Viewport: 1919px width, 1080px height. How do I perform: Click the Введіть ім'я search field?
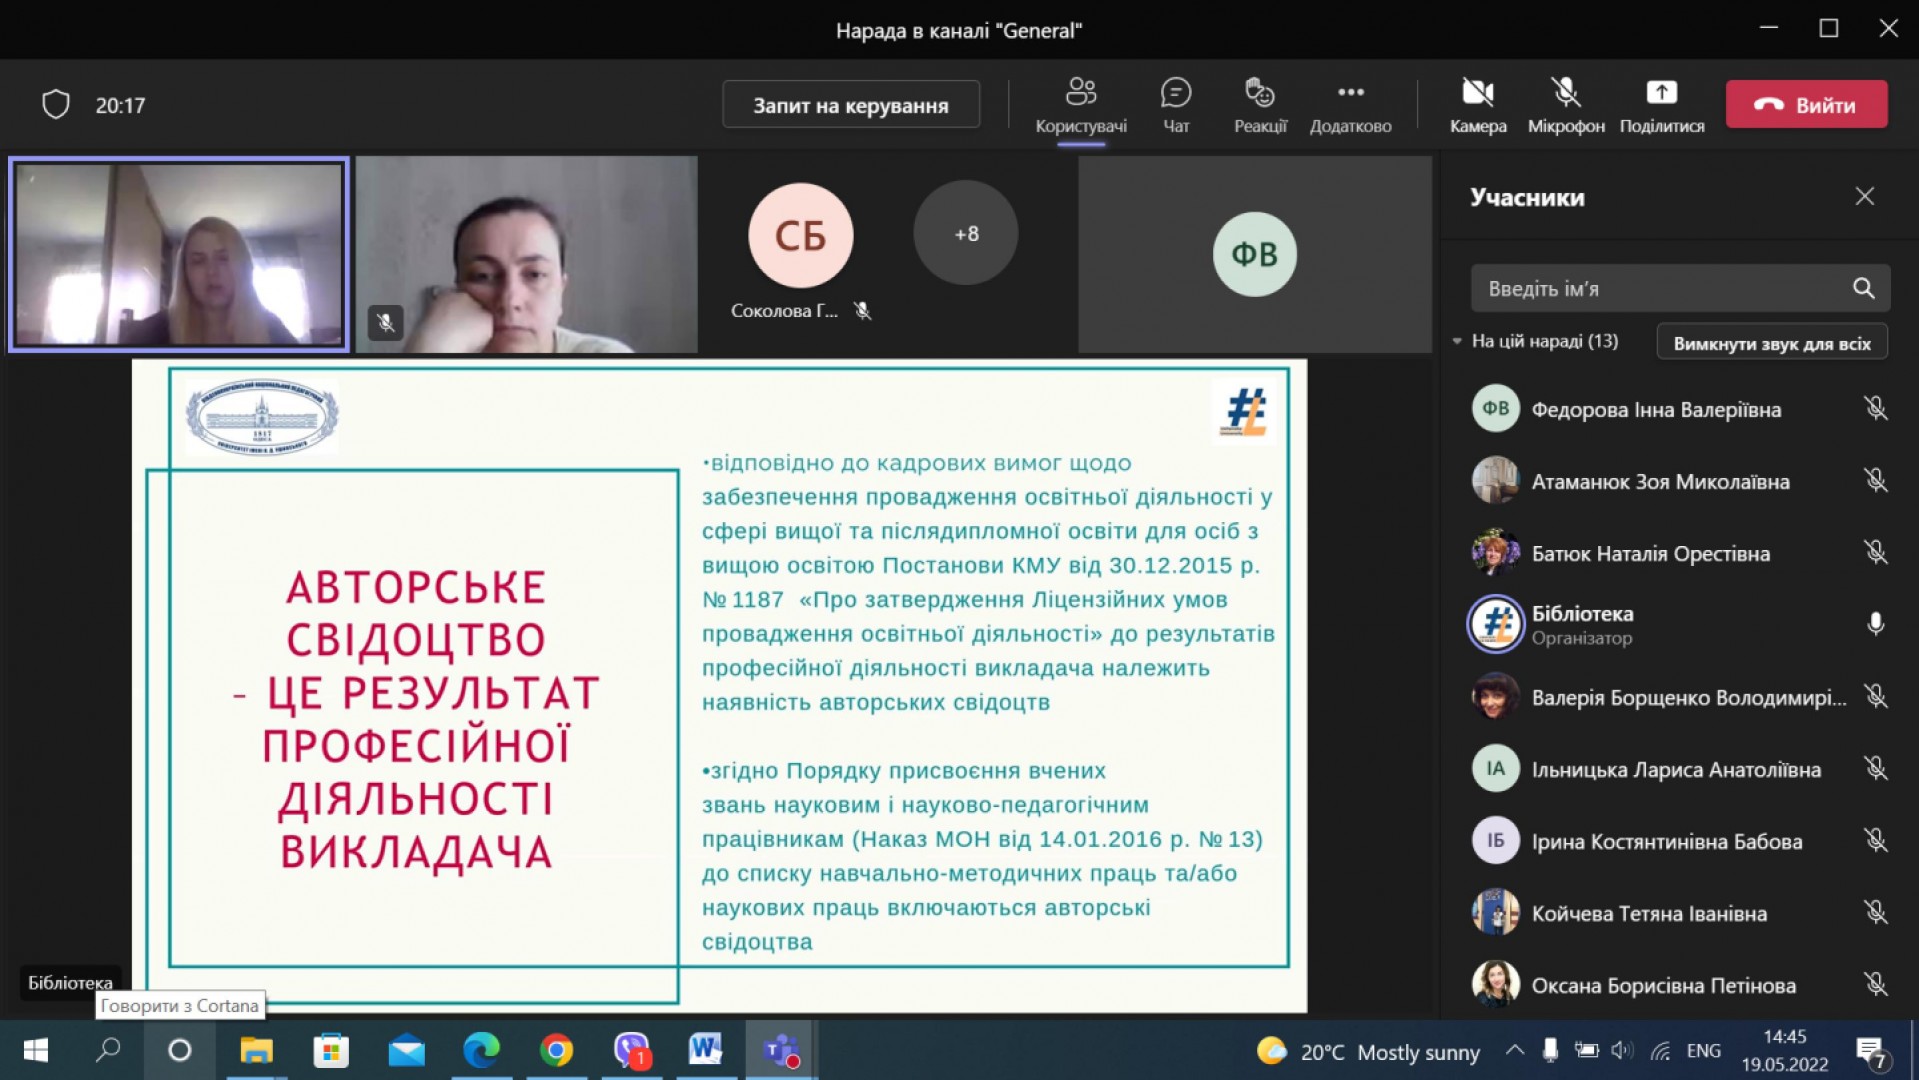1660,289
